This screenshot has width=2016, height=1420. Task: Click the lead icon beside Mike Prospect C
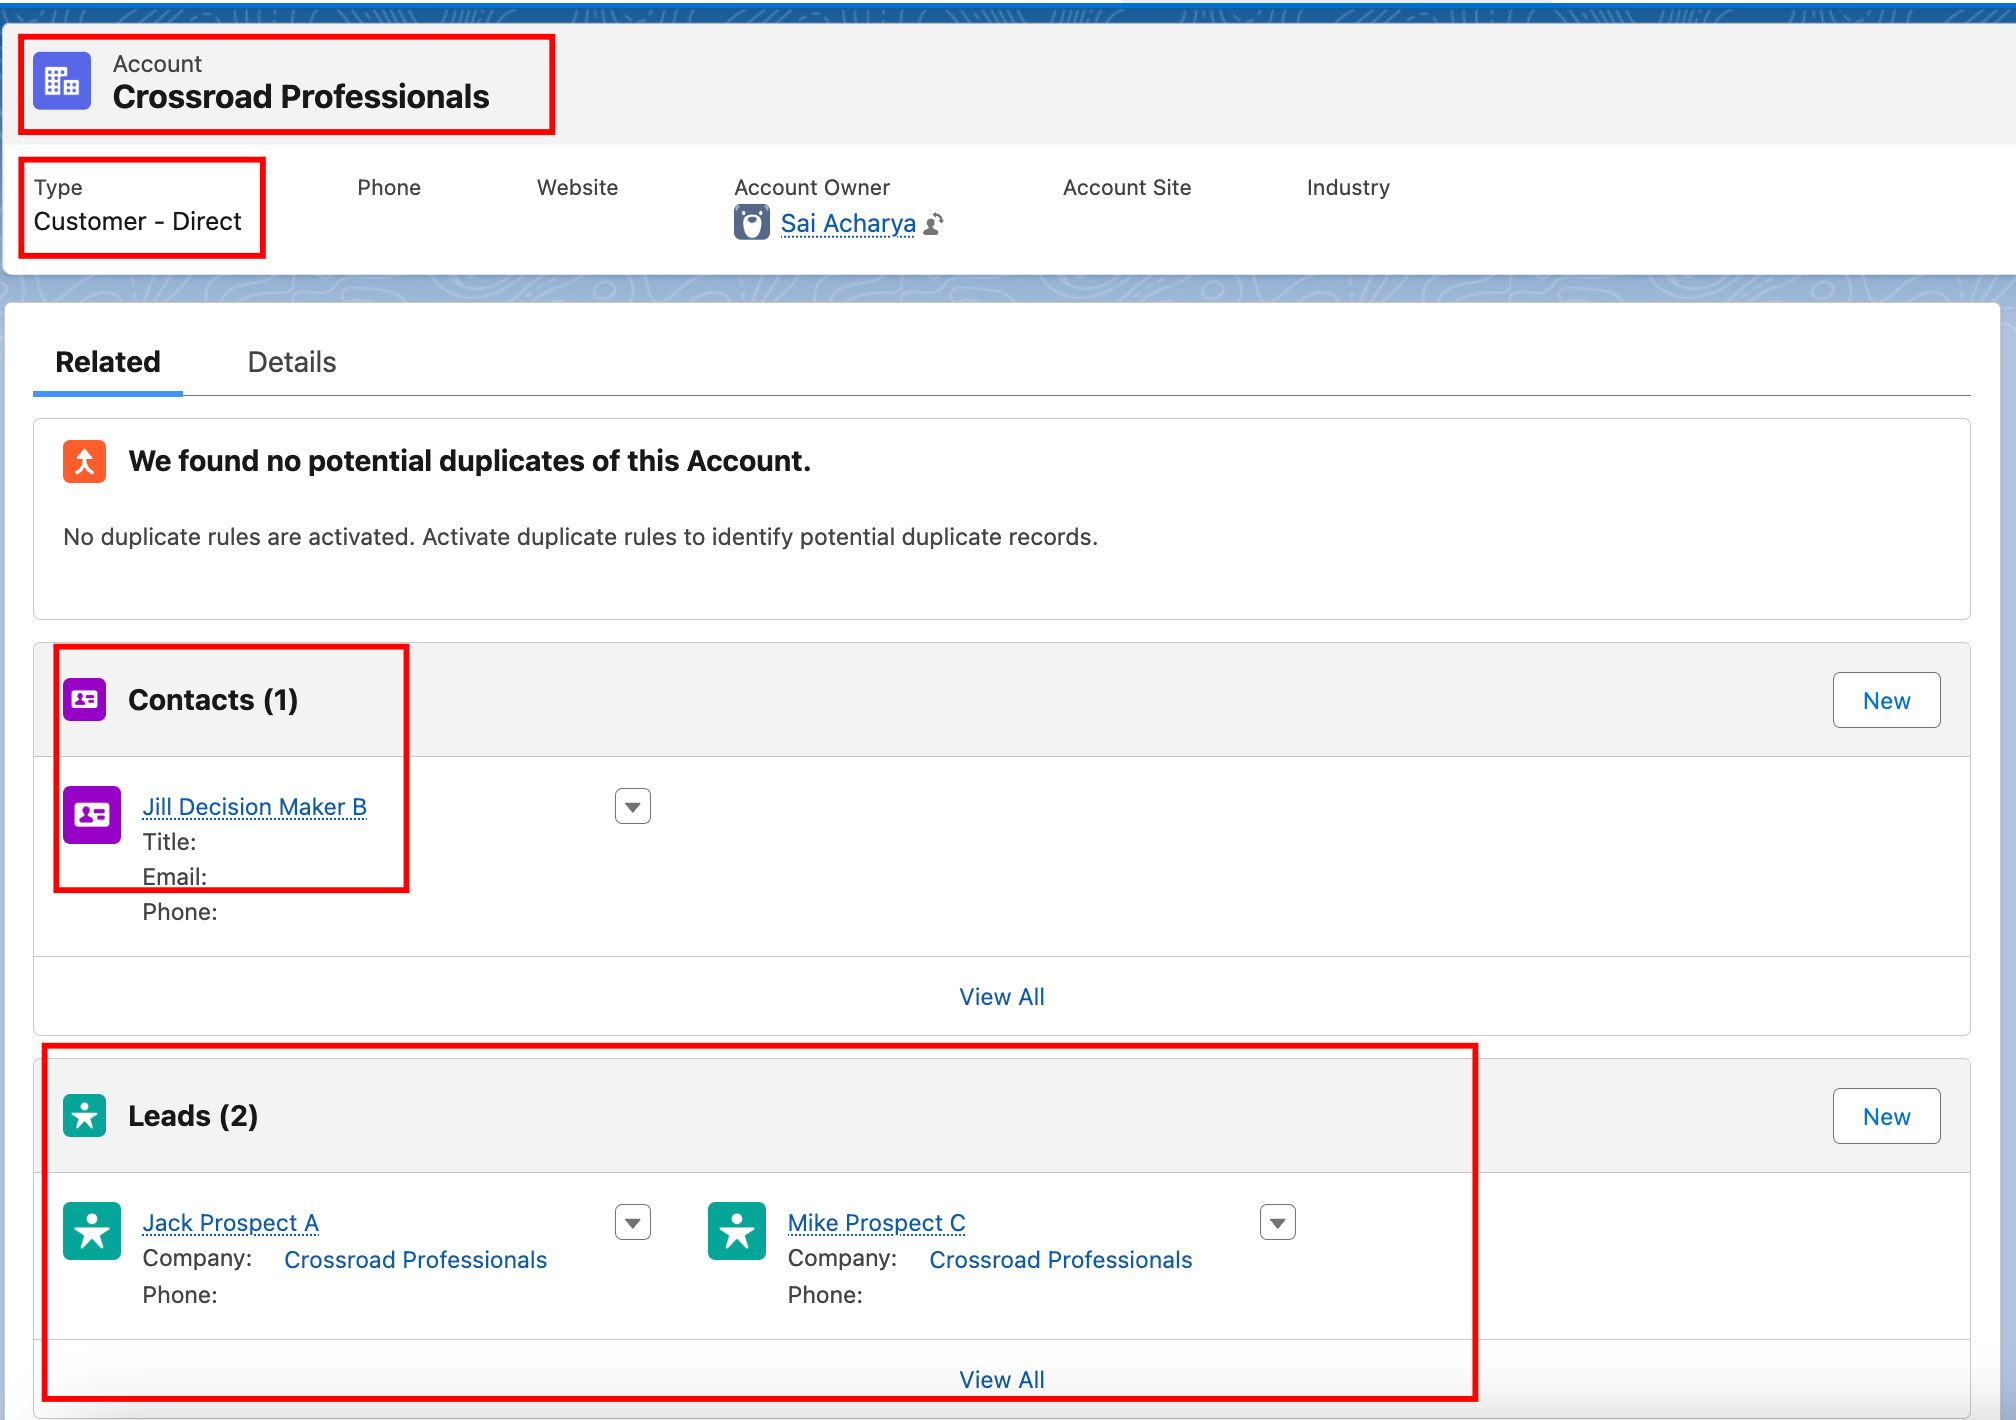pyautogui.click(x=737, y=1231)
